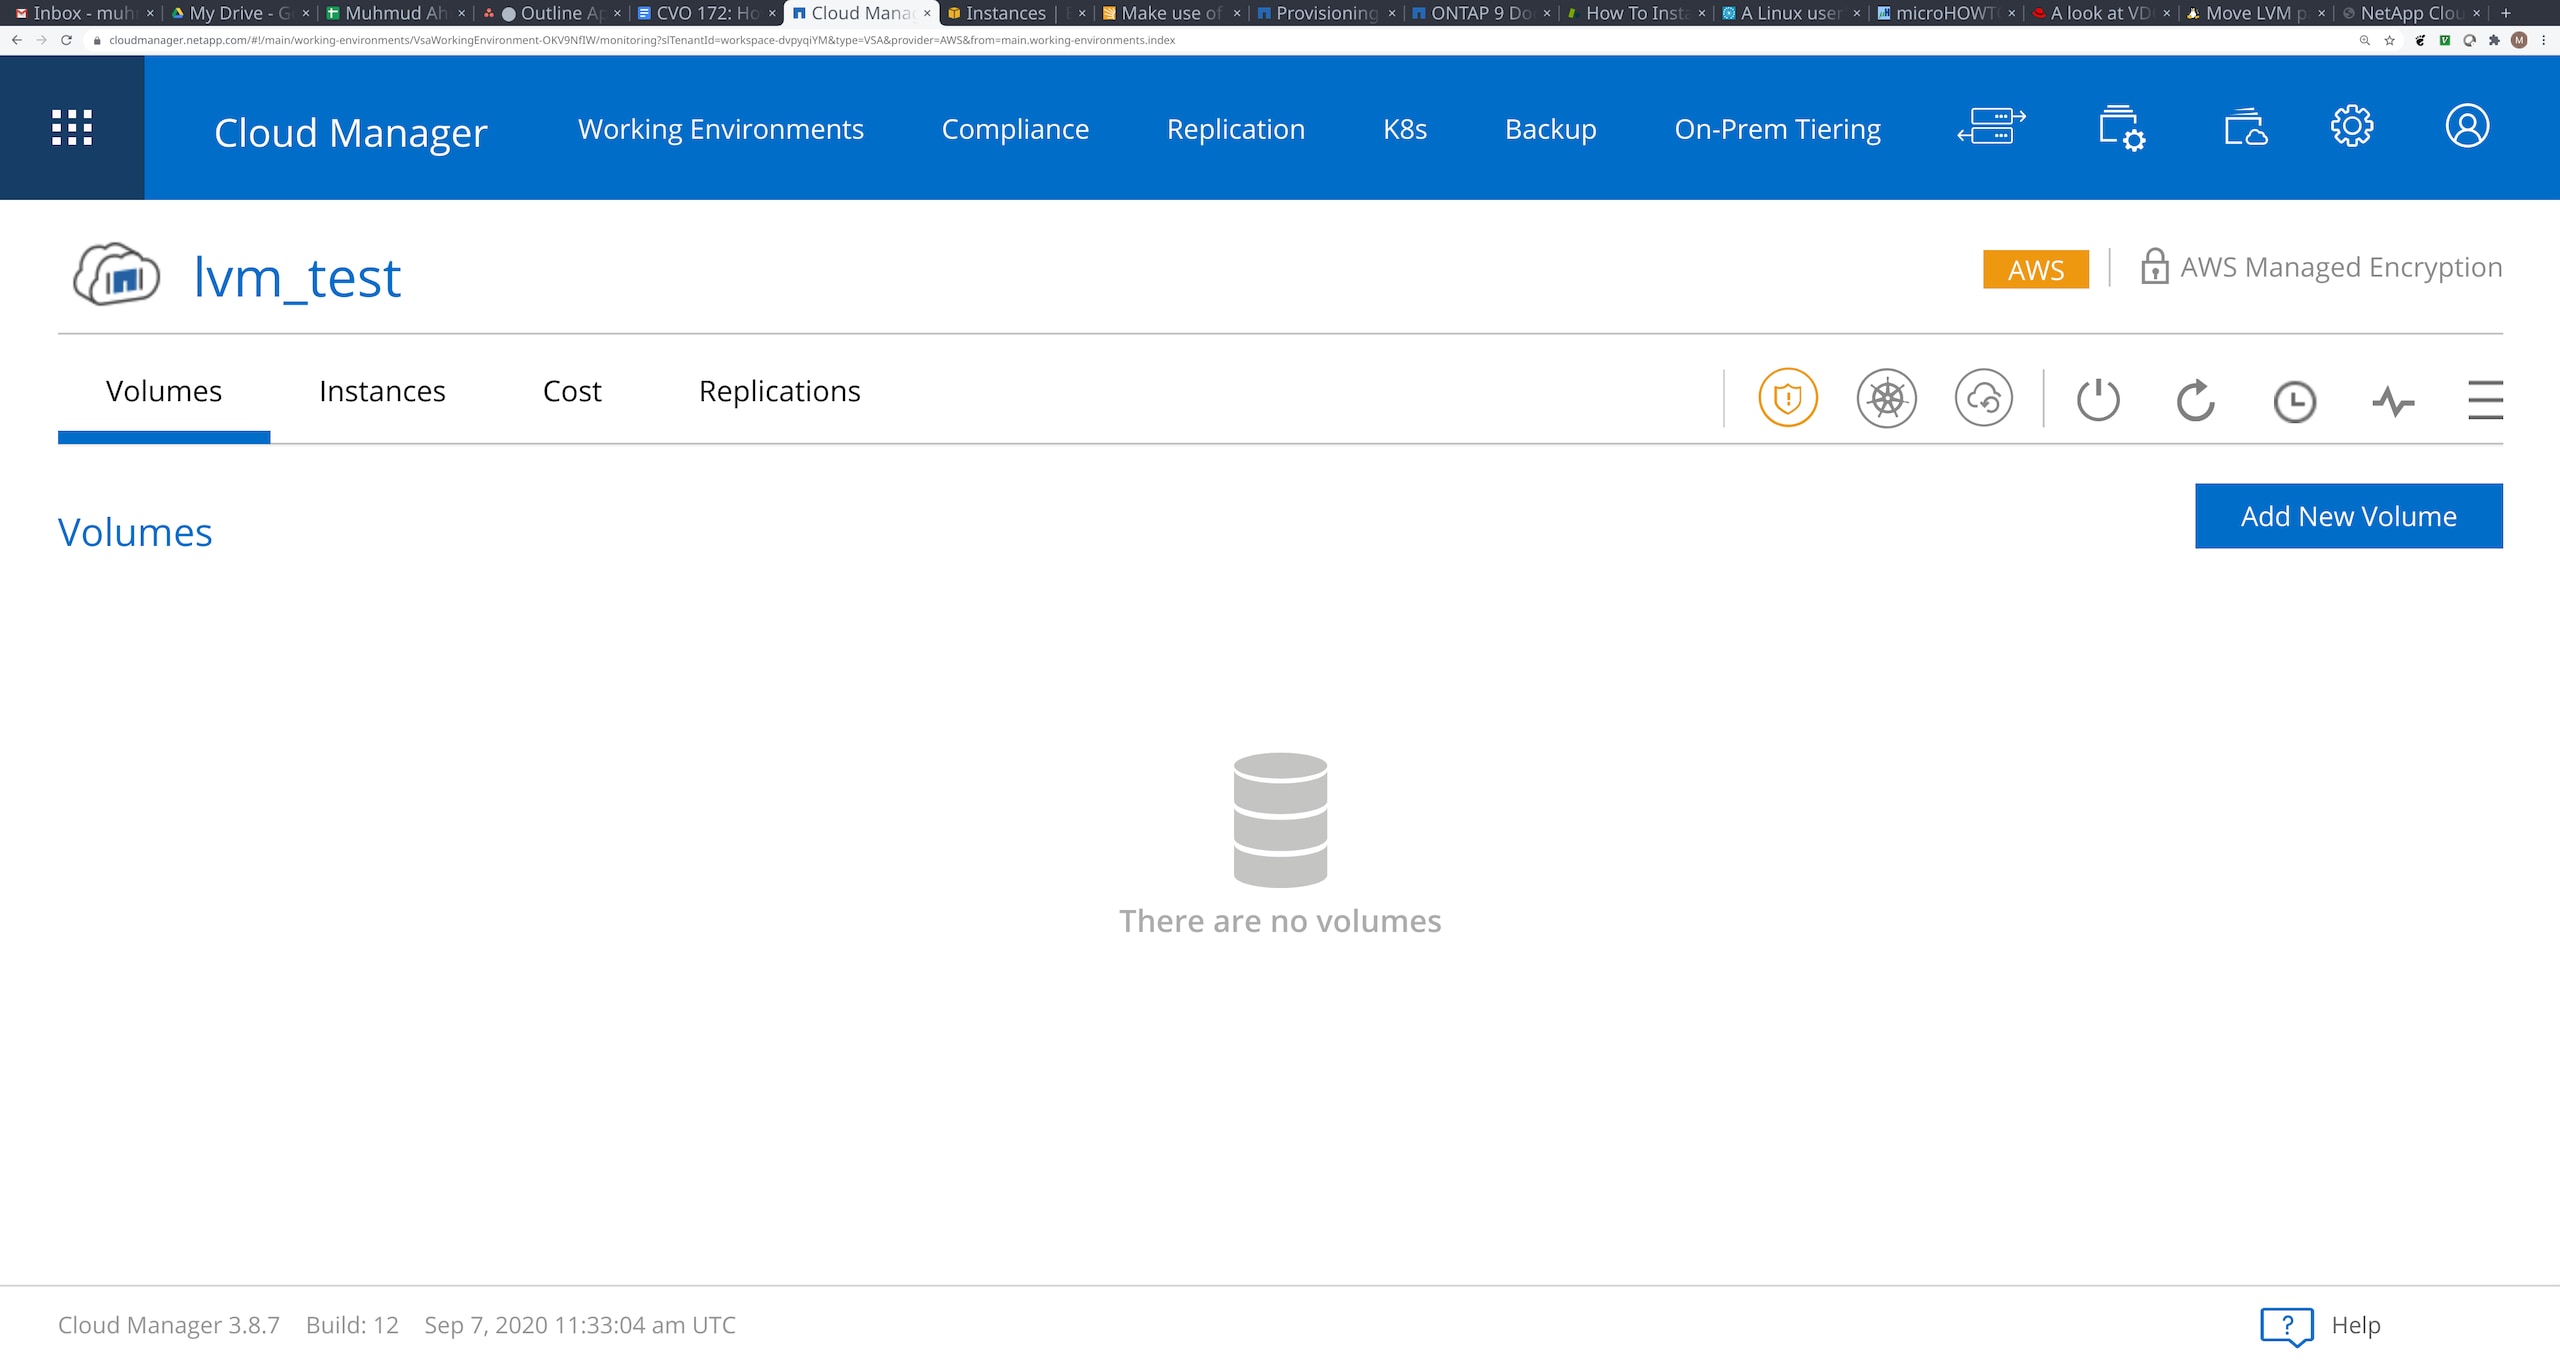Switch to the Move LVM browser tab

point(2256,13)
